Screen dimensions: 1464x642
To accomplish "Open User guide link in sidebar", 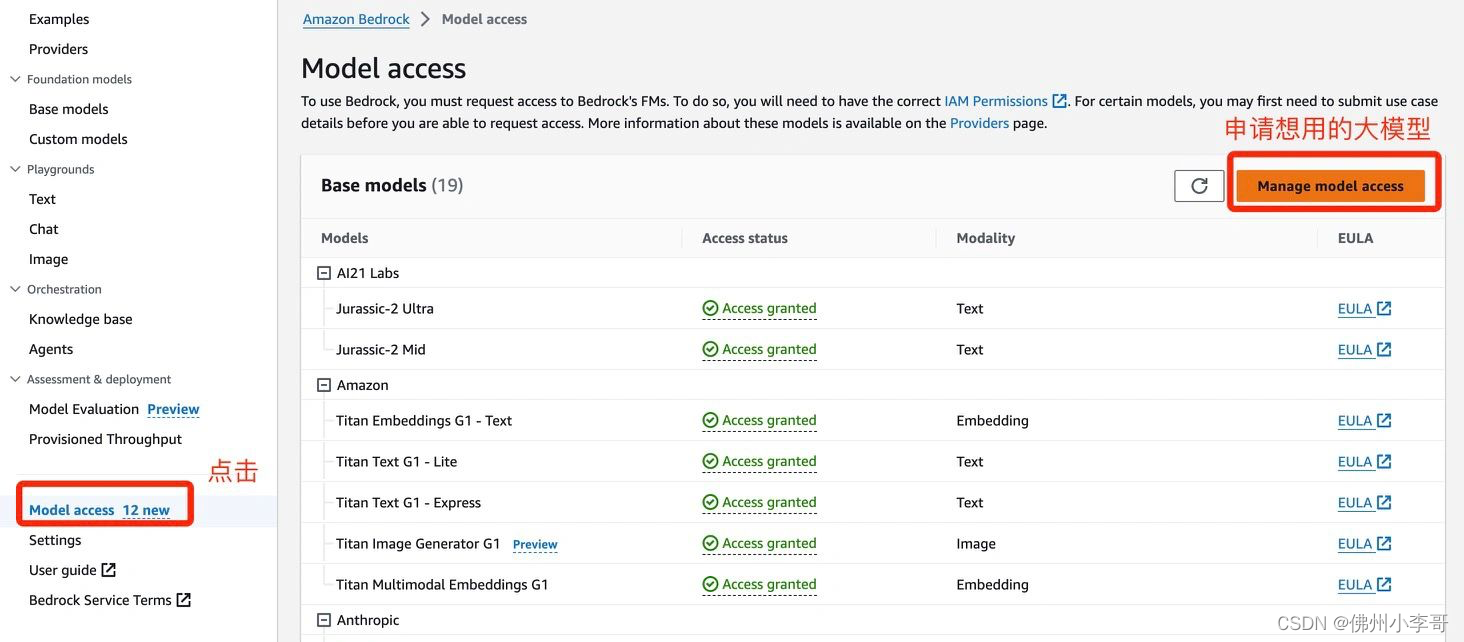I will coord(63,570).
